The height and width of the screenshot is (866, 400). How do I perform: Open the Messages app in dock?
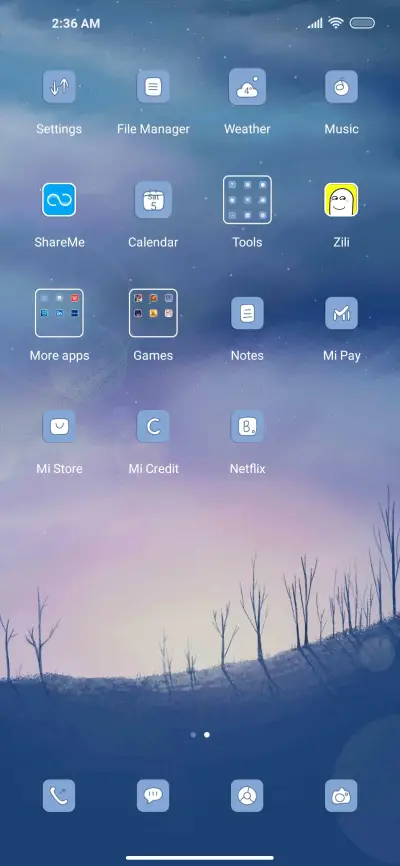coord(153,796)
